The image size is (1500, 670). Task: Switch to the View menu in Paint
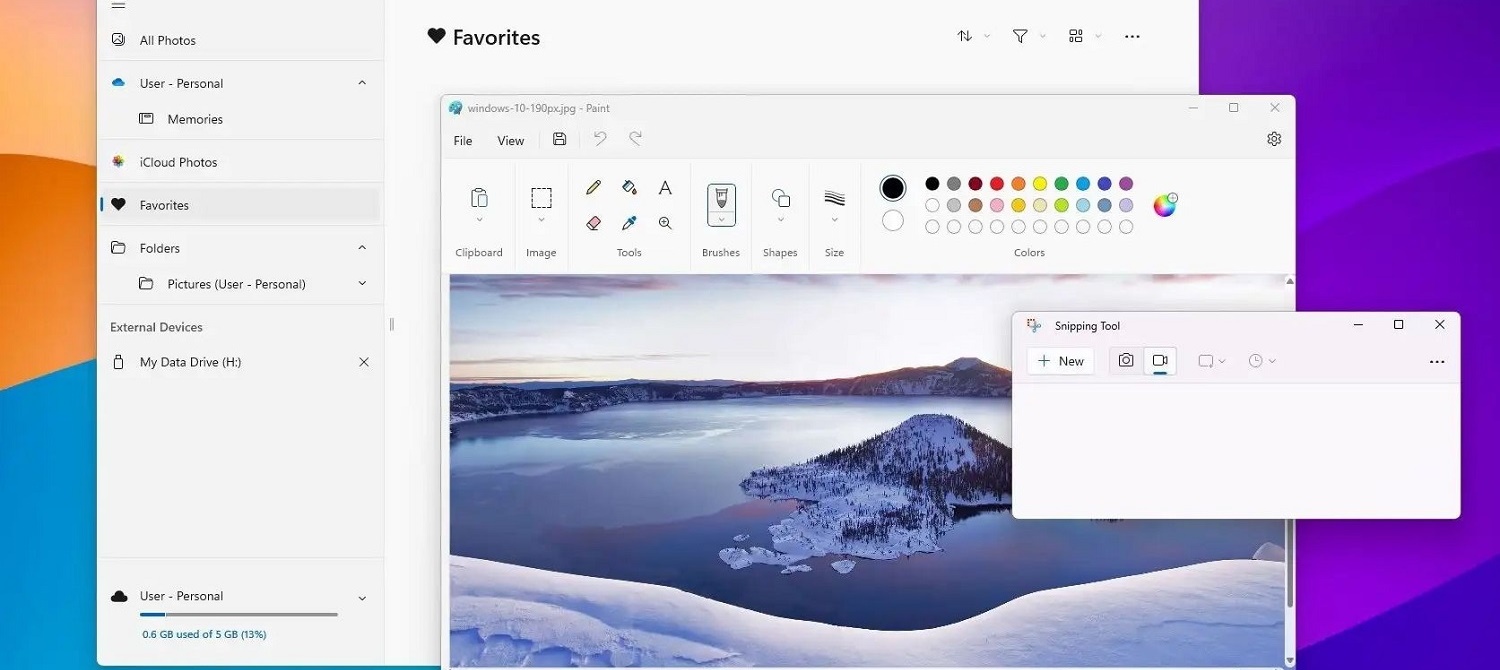point(510,140)
